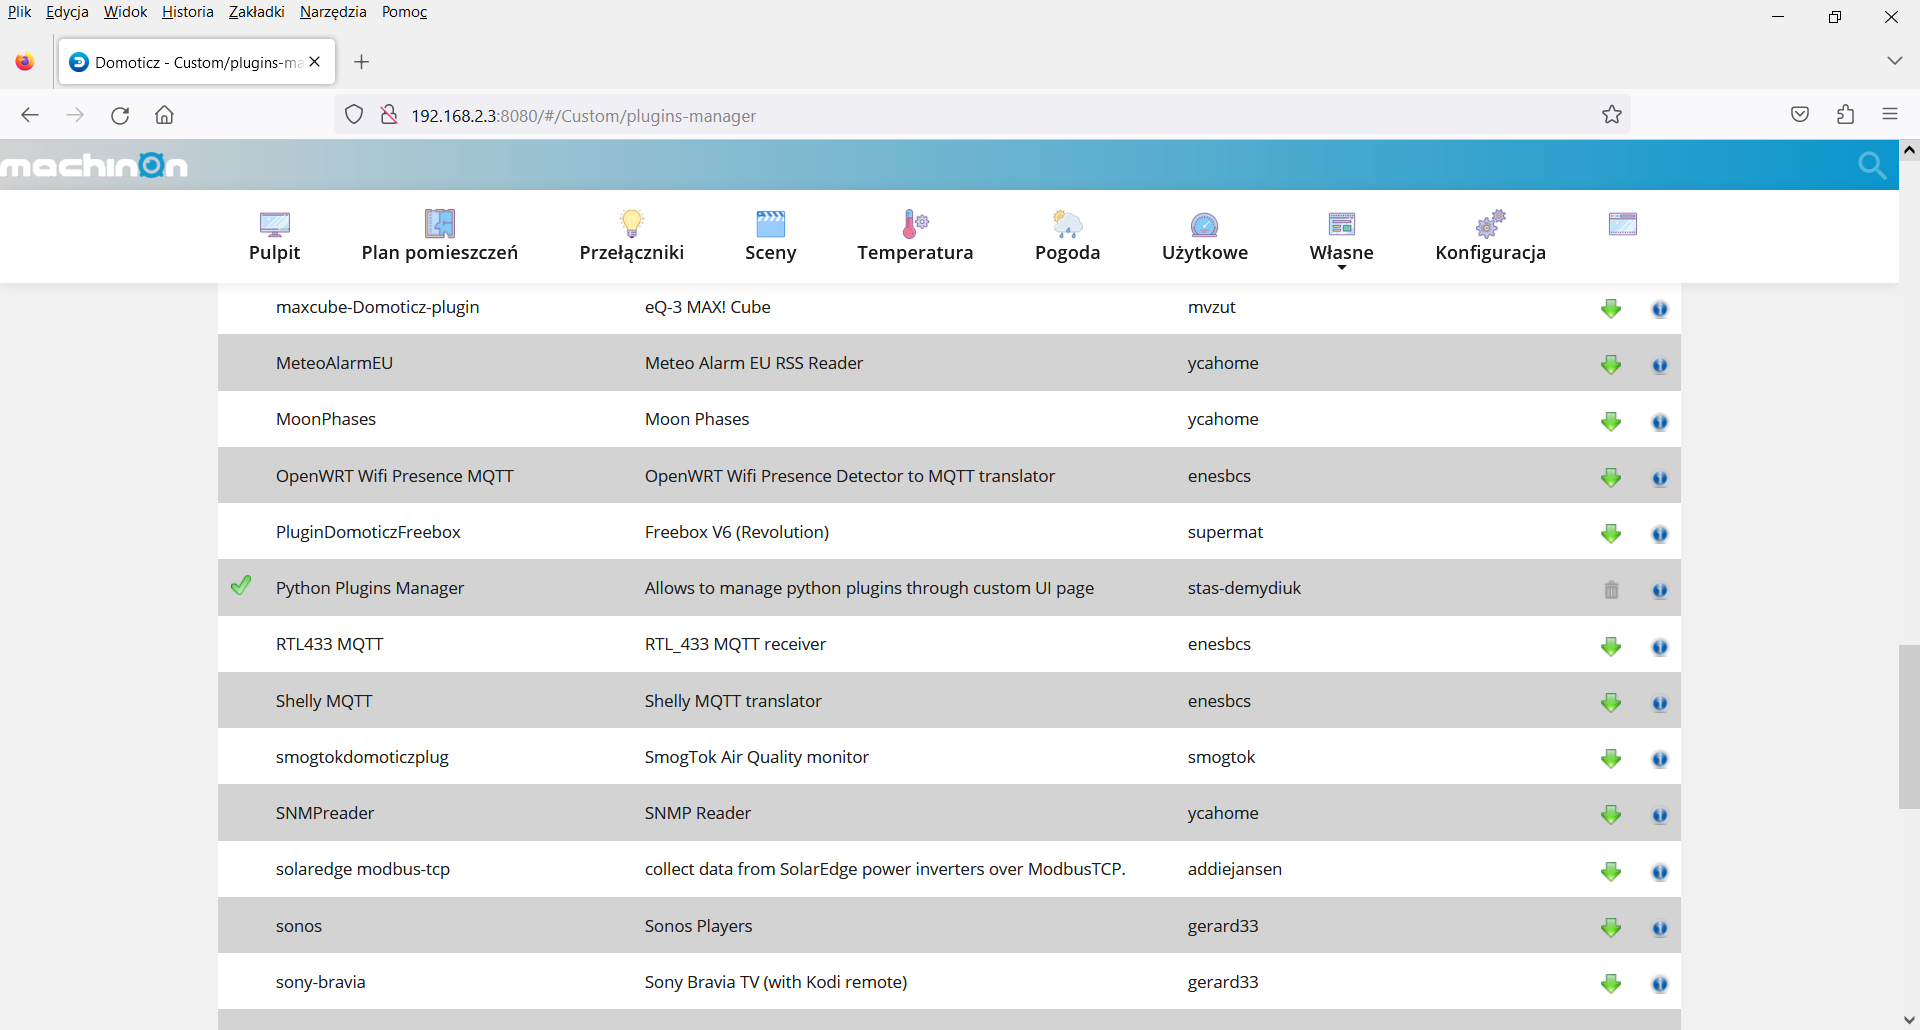Open the Zakładki menu

coord(257,12)
